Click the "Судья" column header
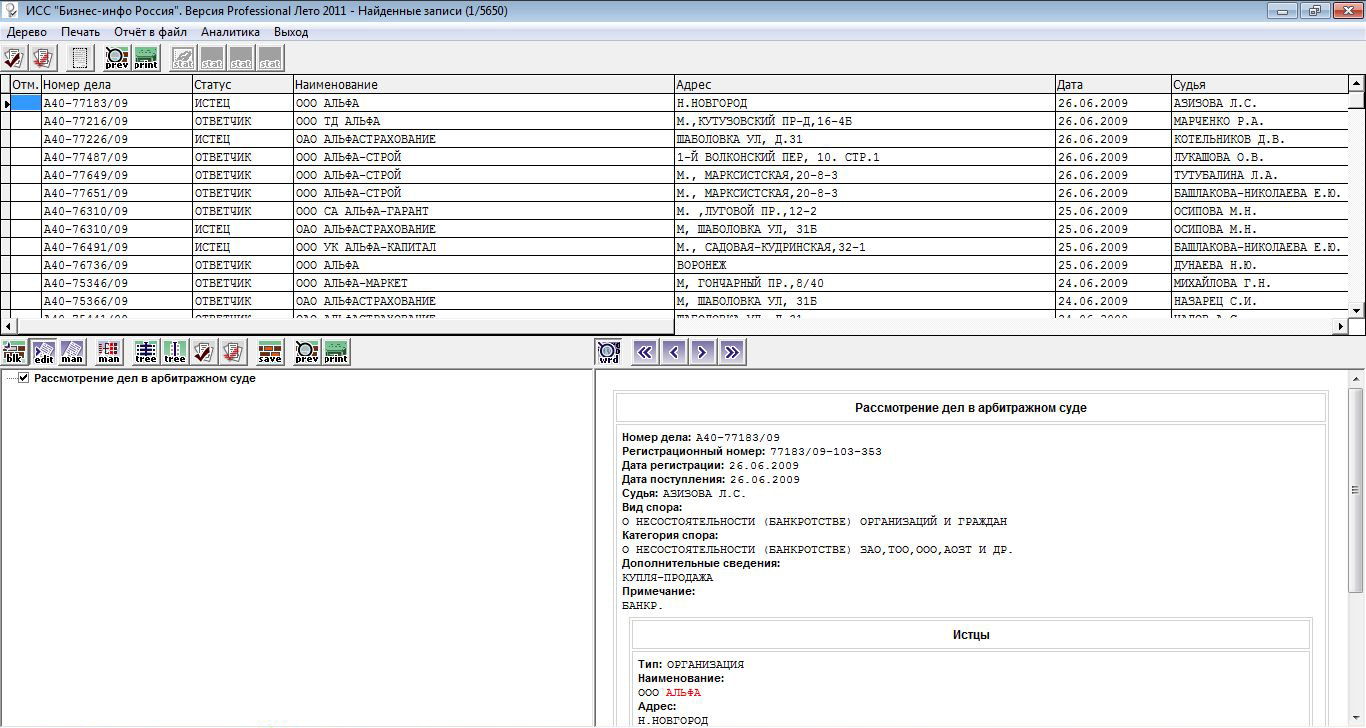The height and width of the screenshot is (728, 1366). click(x=1260, y=85)
